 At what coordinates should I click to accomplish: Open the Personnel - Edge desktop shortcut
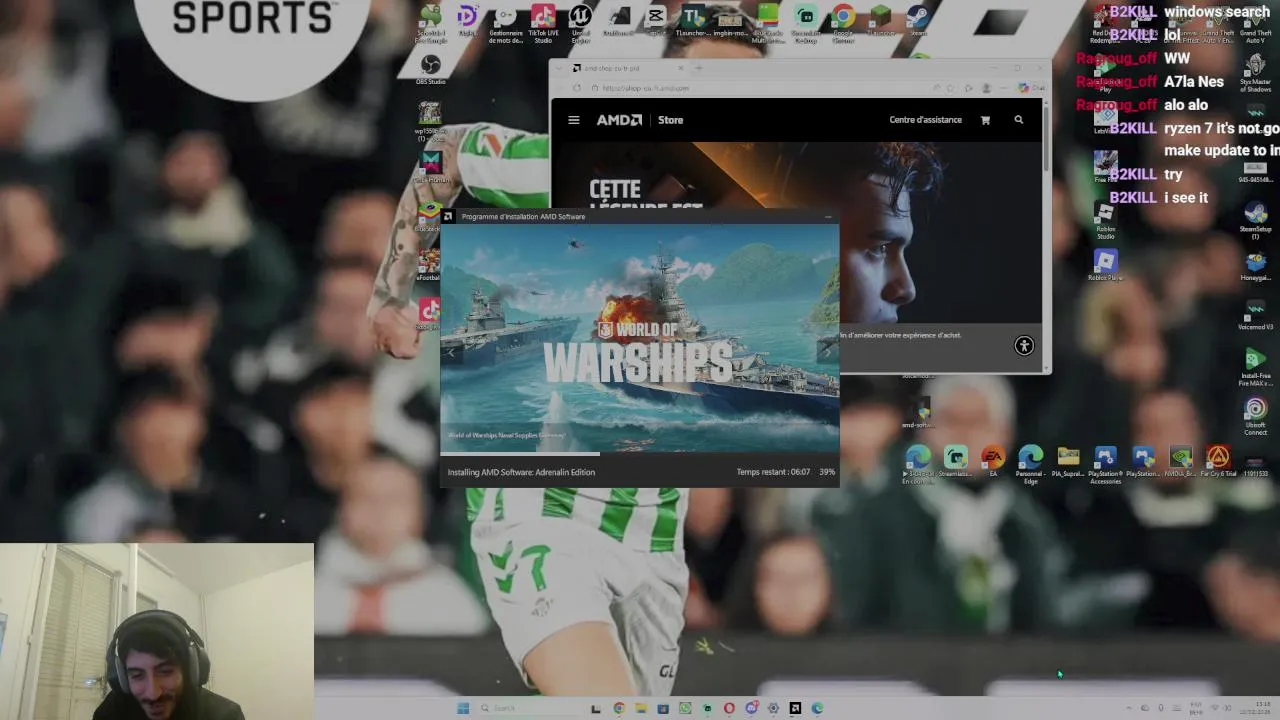click(x=1030, y=465)
